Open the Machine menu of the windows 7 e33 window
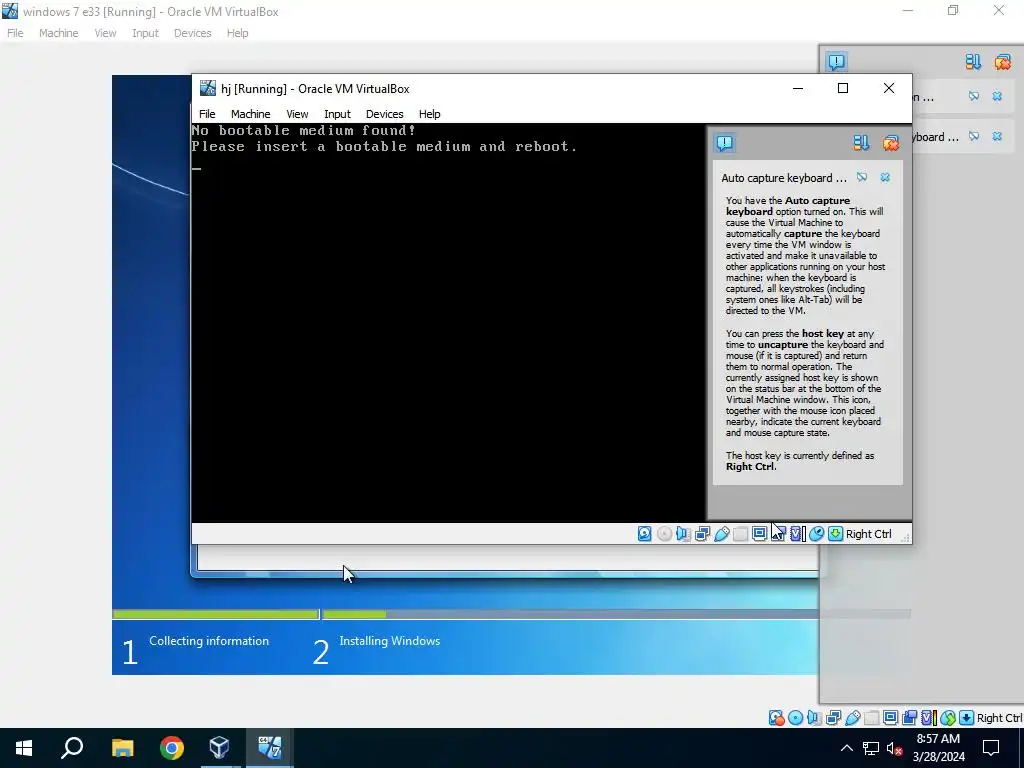 coord(58,33)
